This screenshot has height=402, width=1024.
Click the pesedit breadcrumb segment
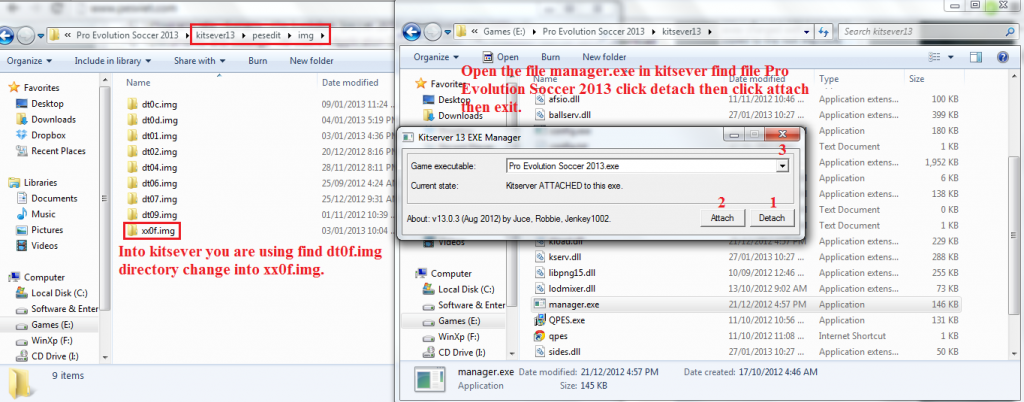click(266, 35)
